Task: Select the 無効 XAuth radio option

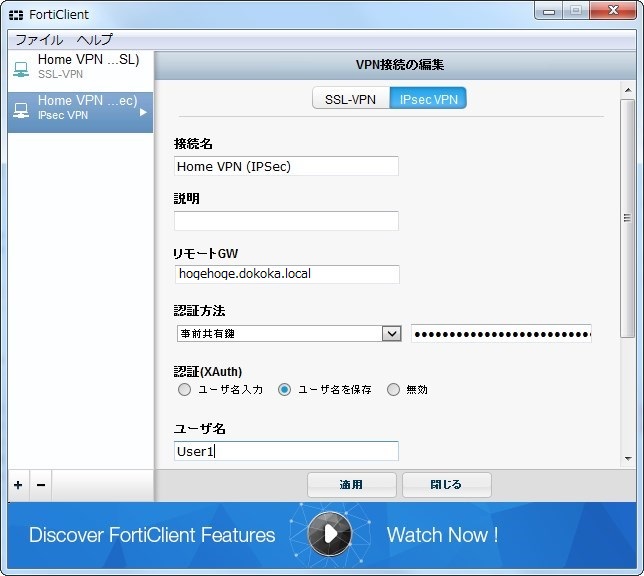Action: click(393, 389)
